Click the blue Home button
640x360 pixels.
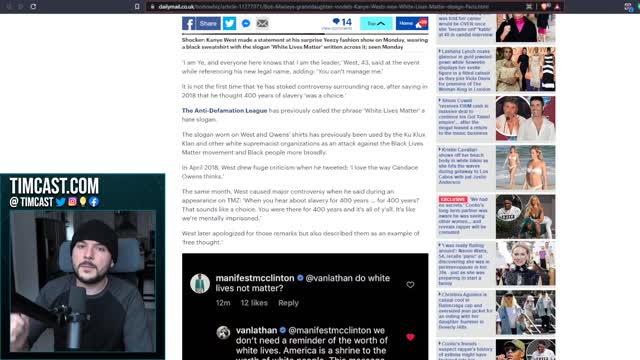(x=412, y=24)
